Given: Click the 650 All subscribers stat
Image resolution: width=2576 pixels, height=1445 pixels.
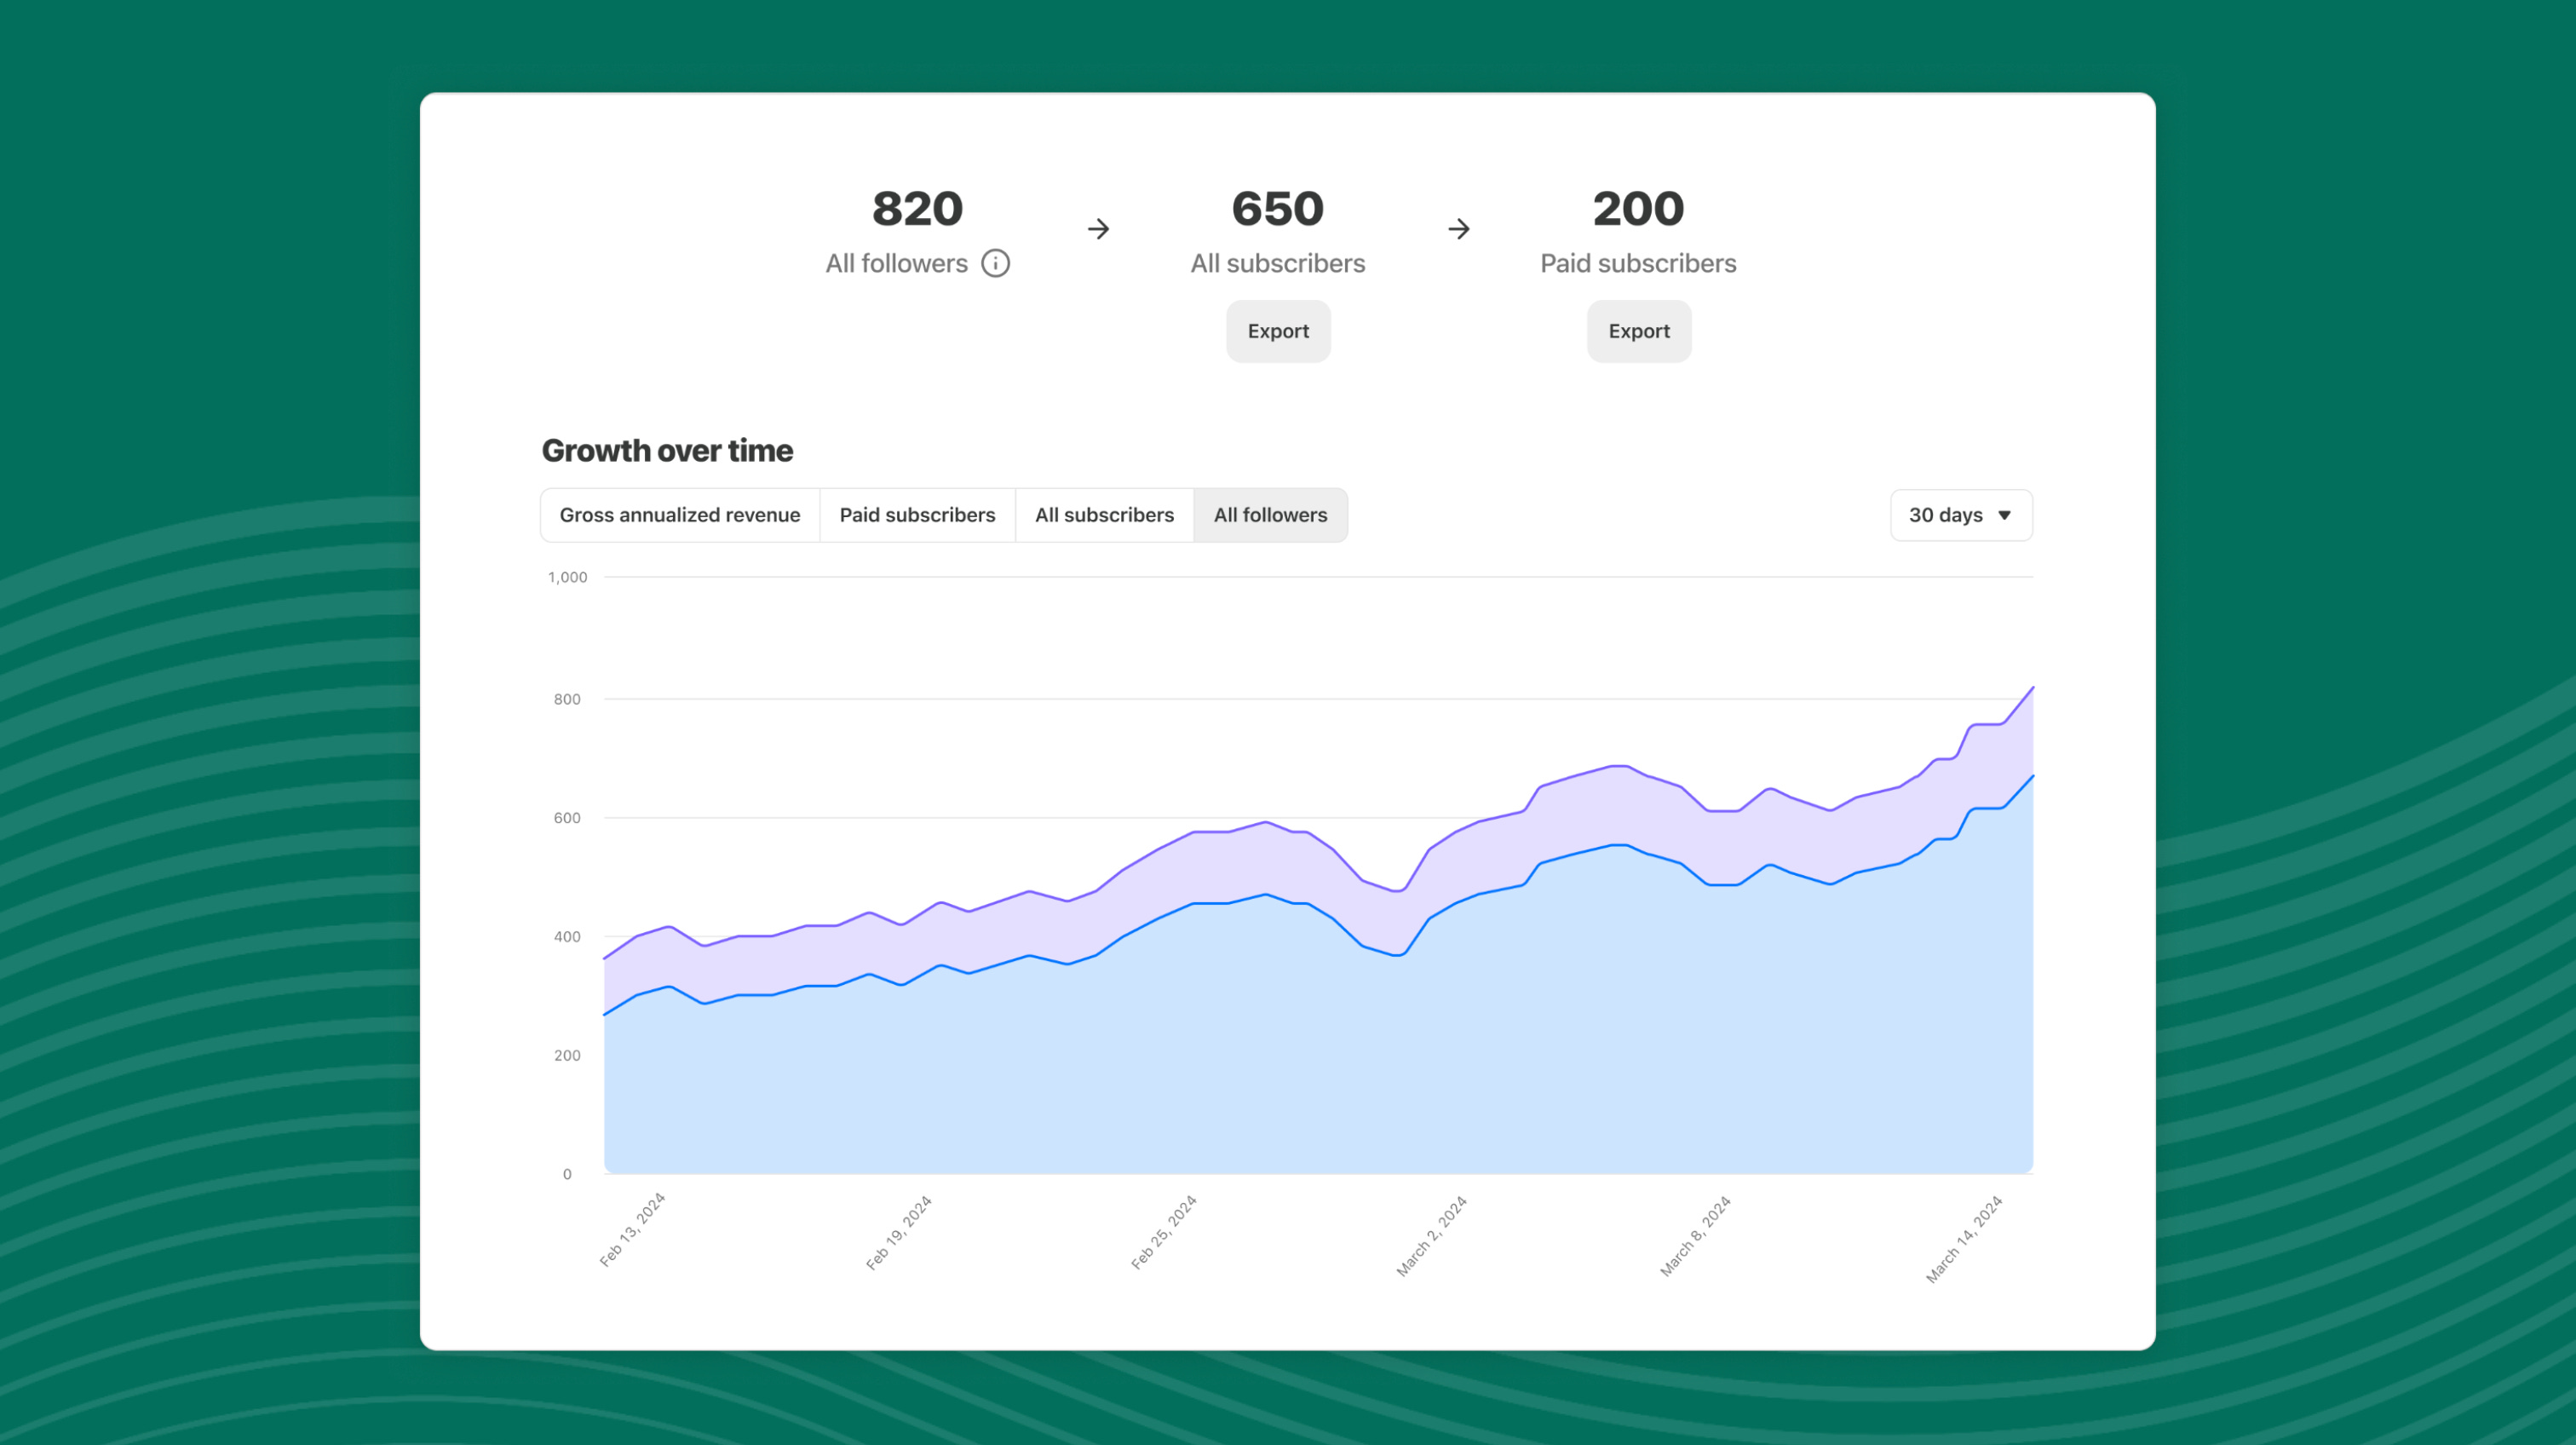Looking at the screenshot, I should (x=1277, y=209).
